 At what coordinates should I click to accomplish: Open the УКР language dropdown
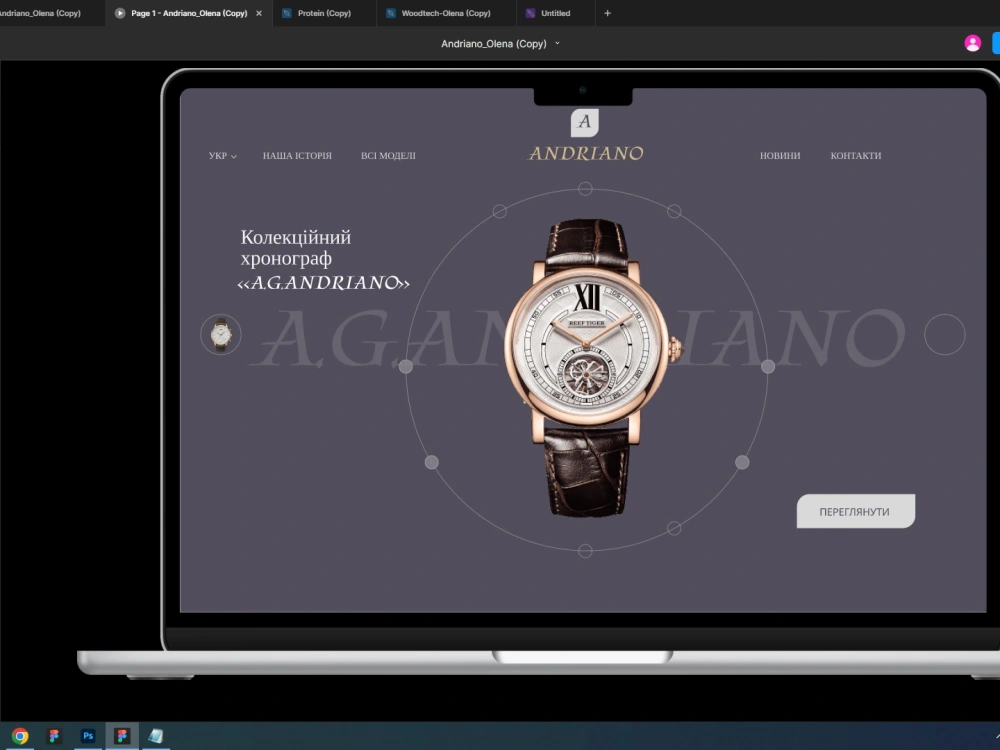pos(223,156)
